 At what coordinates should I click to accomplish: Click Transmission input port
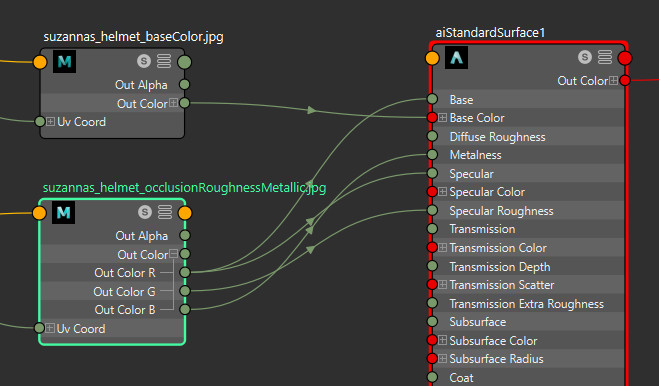pyautogui.click(x=432, y=229)
